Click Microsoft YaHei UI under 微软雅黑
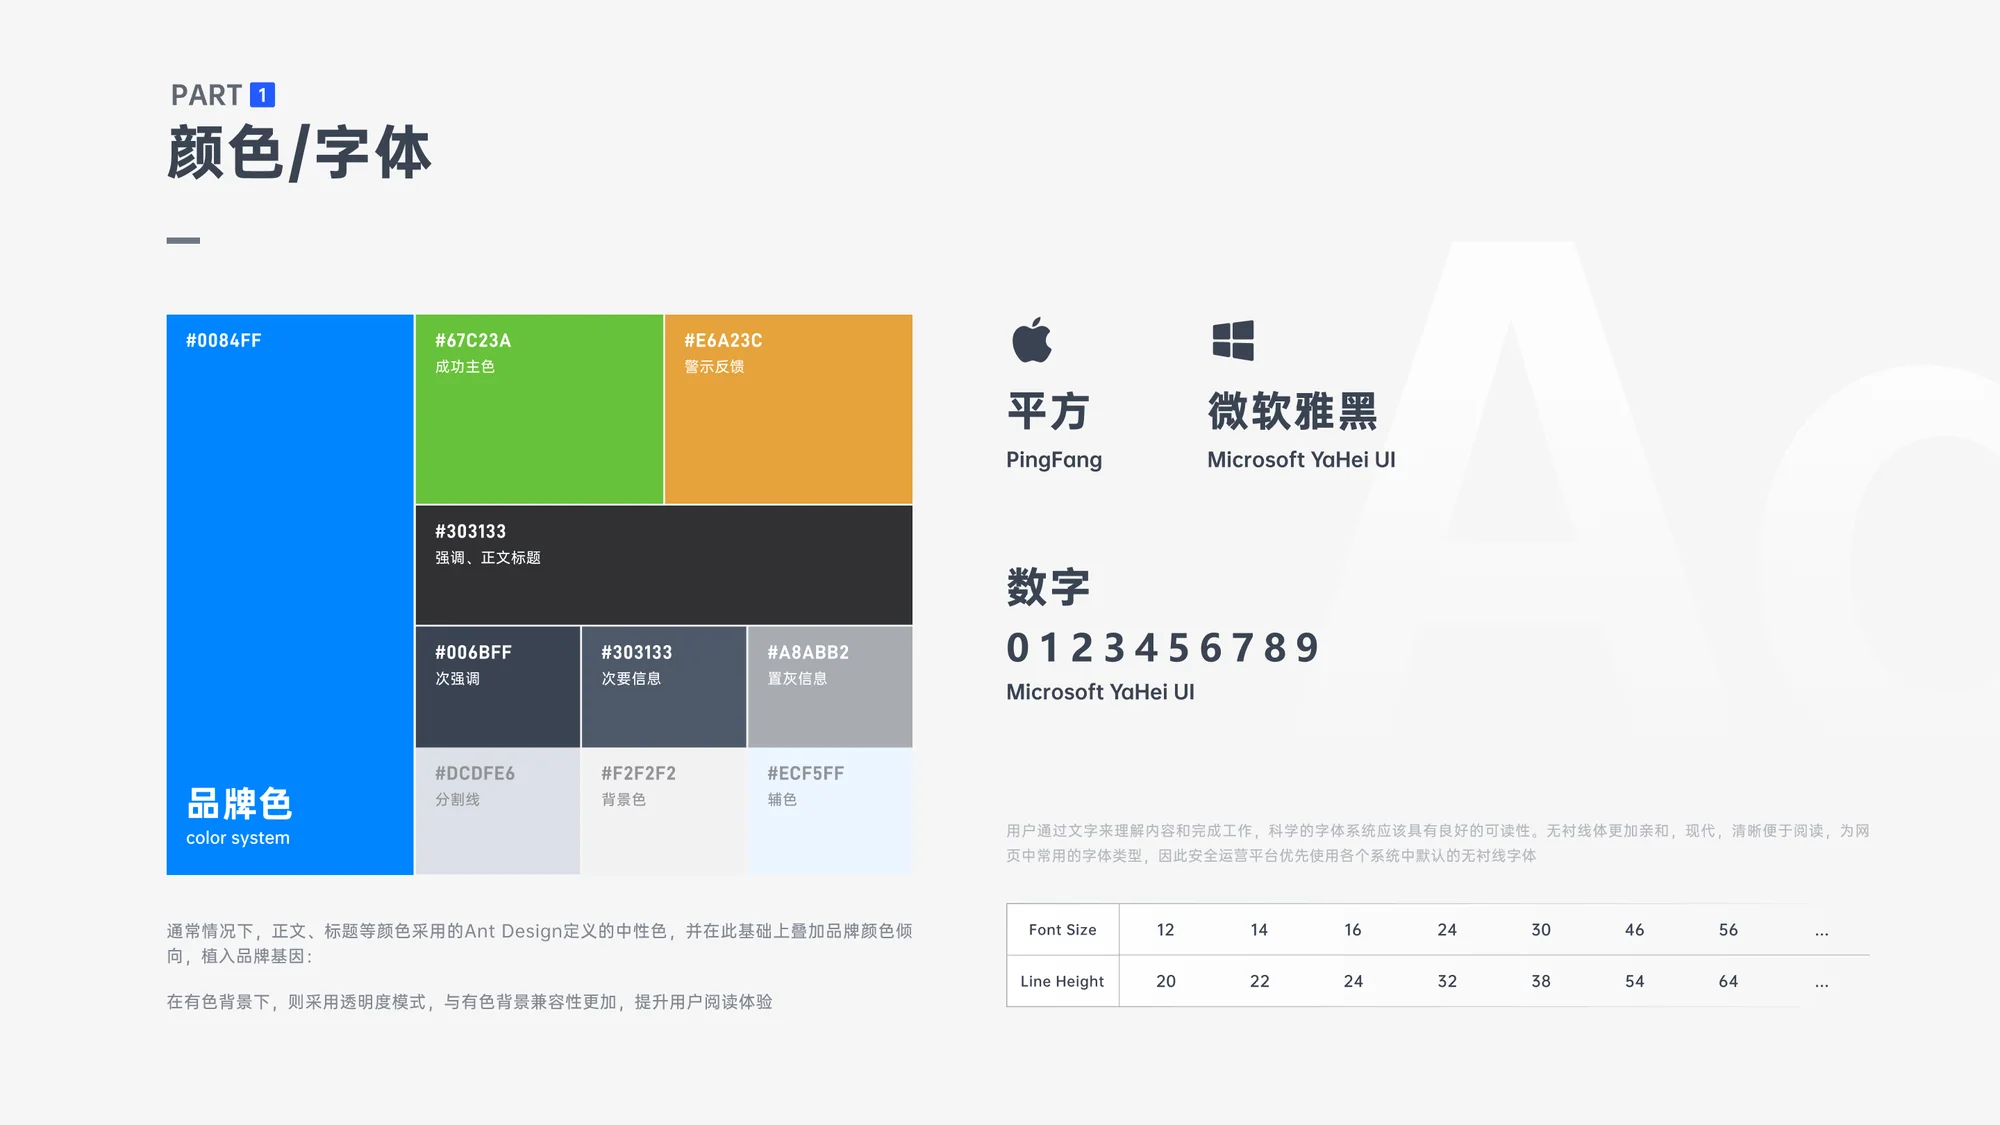The width and height of the screenshot is (2000, 1125). coord(1301,460)
